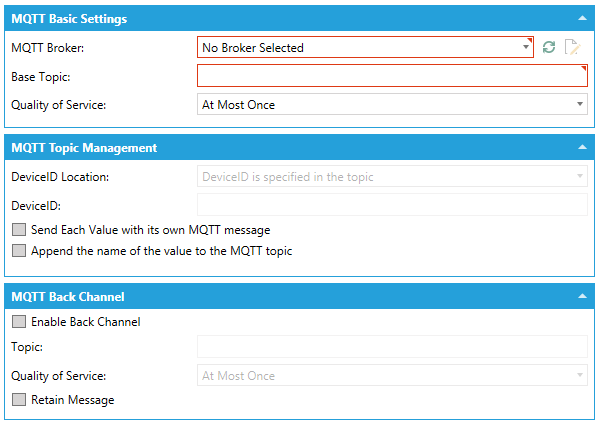The image size is (599, 425).
Task: Click the green refresh brokers icon
Action: point(549,47)
